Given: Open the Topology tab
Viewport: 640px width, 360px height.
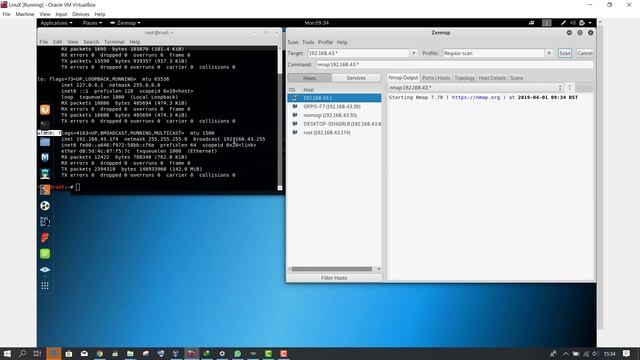Looking at the screenshot, I should (464, 78).
